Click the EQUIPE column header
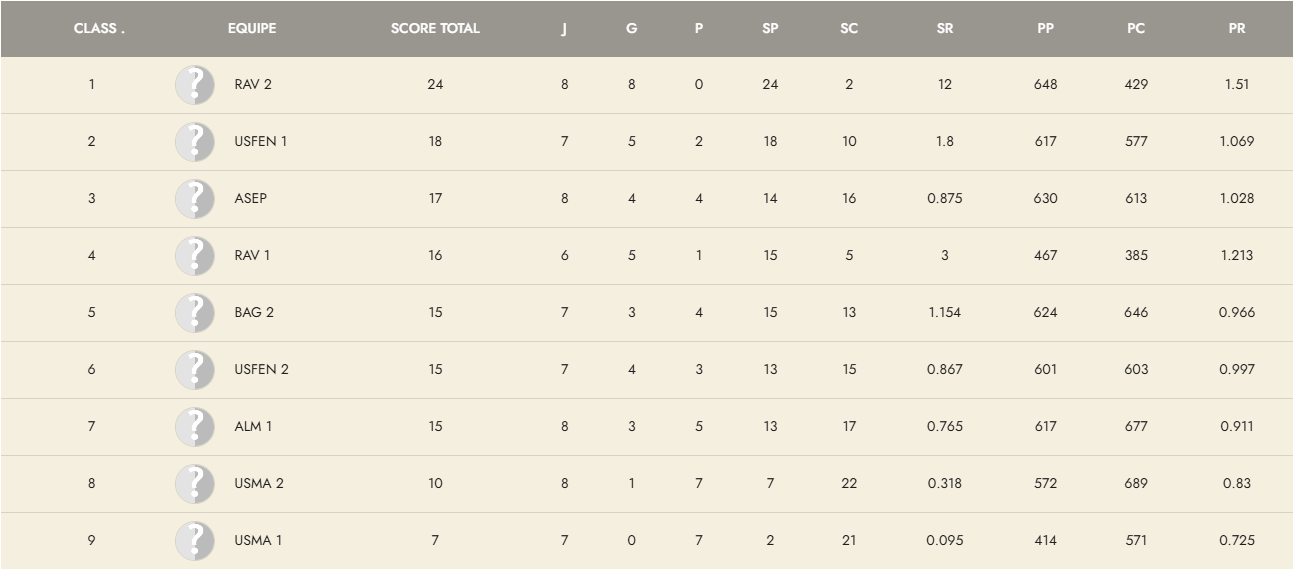Screen dimensions: 1294x570 252,28
